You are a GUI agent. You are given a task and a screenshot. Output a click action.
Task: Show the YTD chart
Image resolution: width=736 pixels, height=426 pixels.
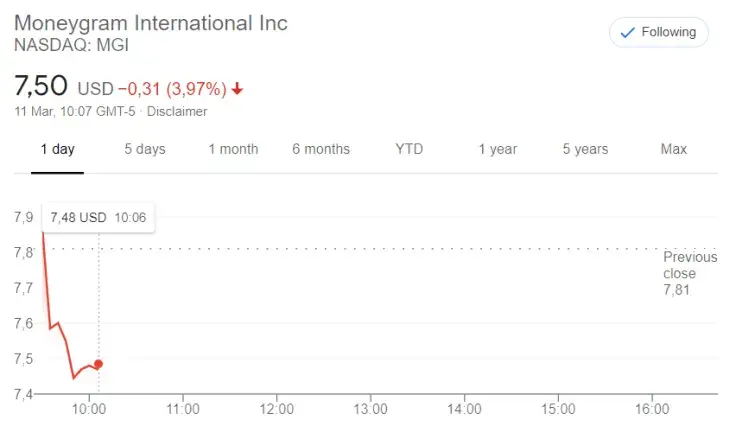pyautogui.click(x=409, y=149)
